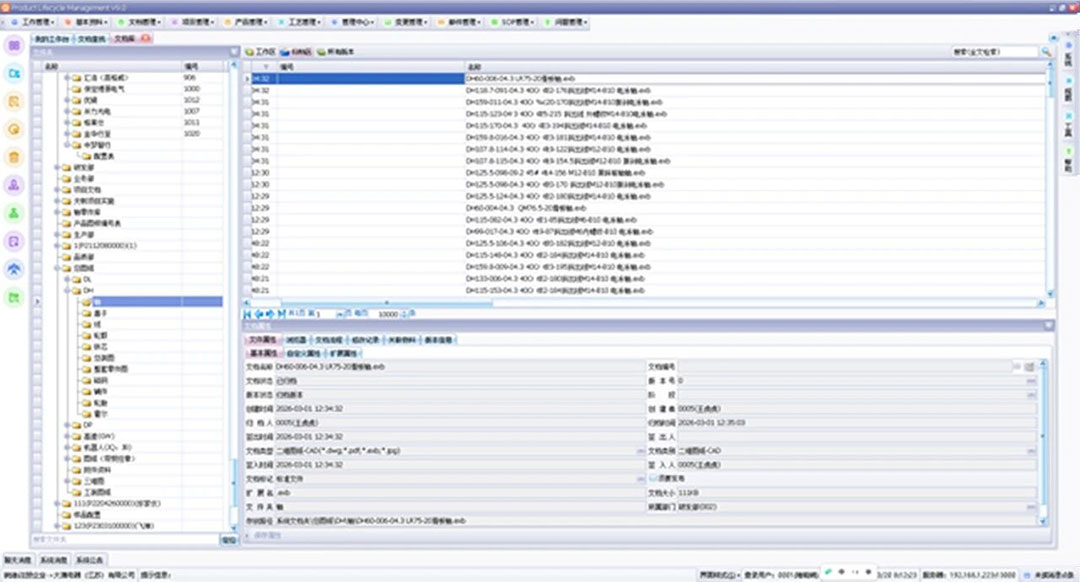1080x582 pixels.
Task: Select row DH60-004-04.3 QM76.5-20 in file list
Action: coord(647,208)
